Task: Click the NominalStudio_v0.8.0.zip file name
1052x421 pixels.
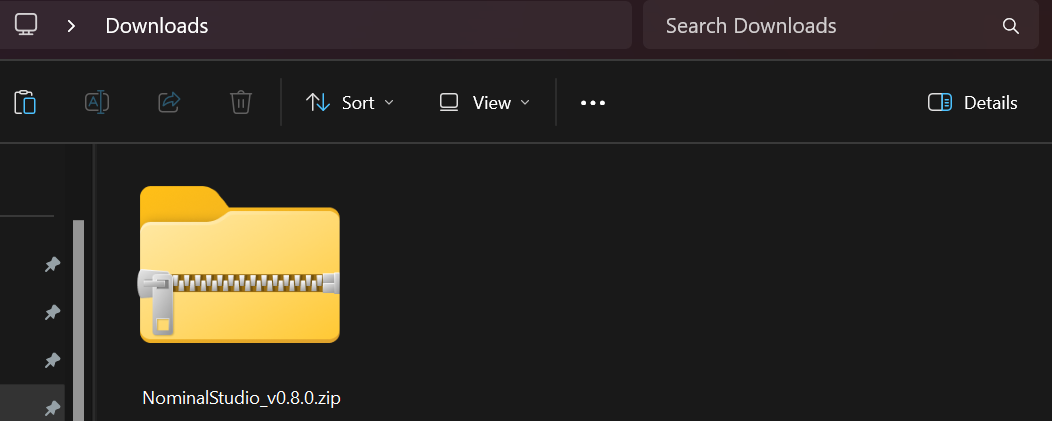Action: pyautogui.click(x=242, y=397)
